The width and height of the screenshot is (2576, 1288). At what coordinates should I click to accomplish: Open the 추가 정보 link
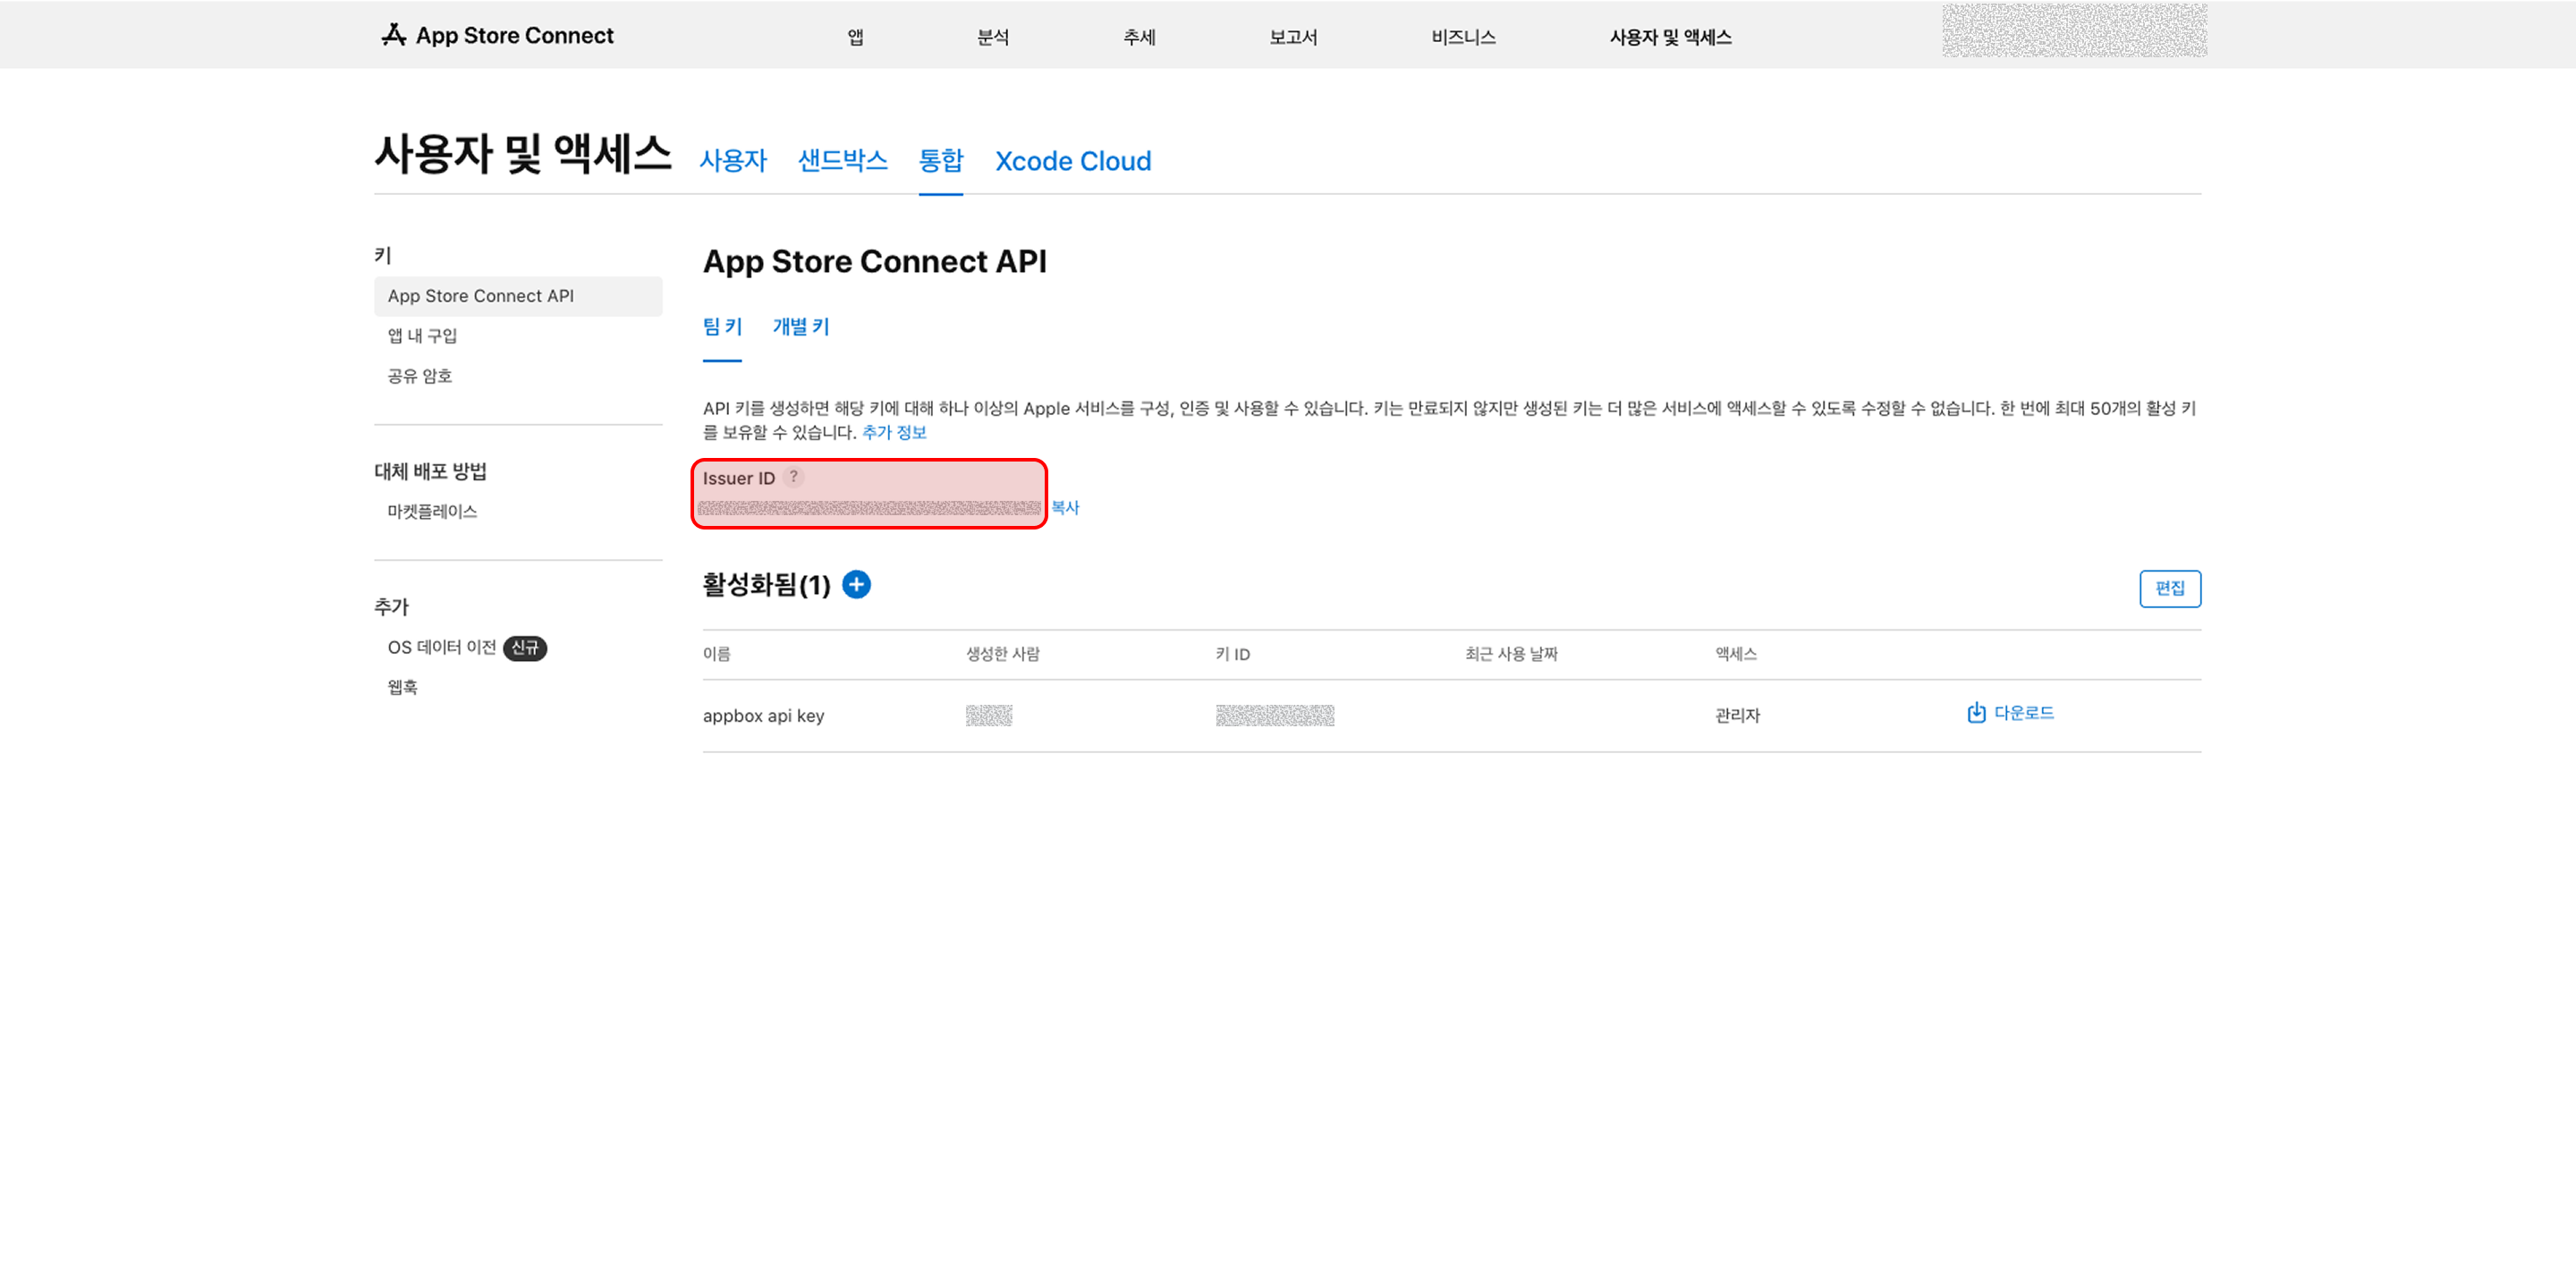click(894, 432)
